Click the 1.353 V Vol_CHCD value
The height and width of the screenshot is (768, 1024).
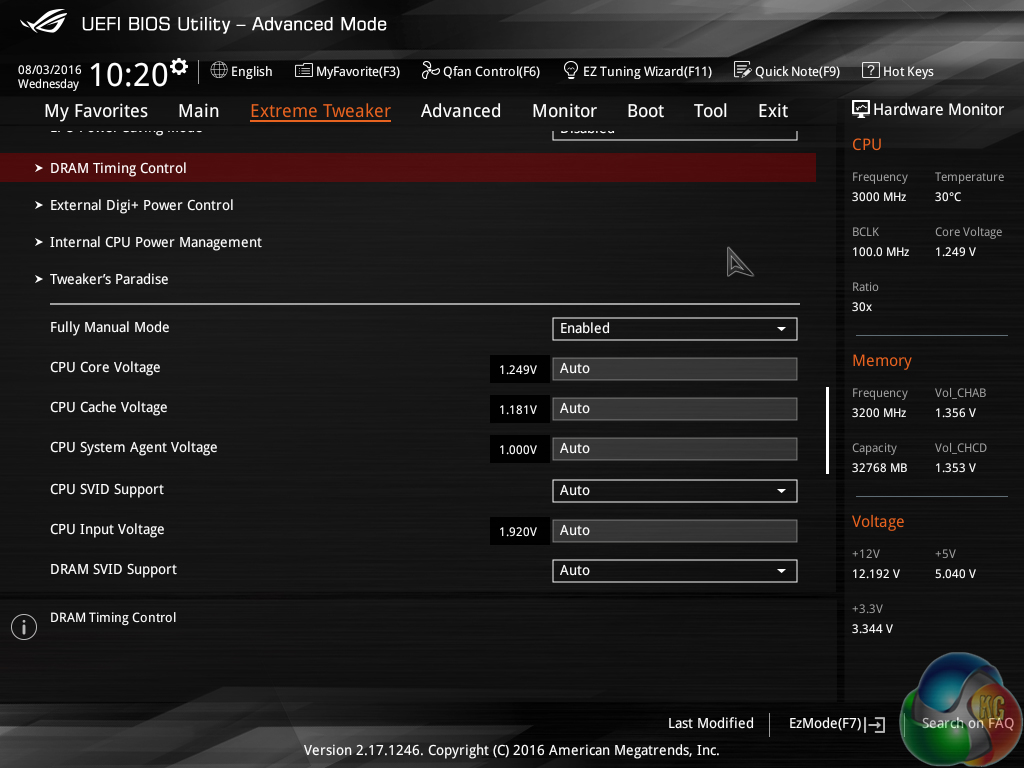[955, 468]
